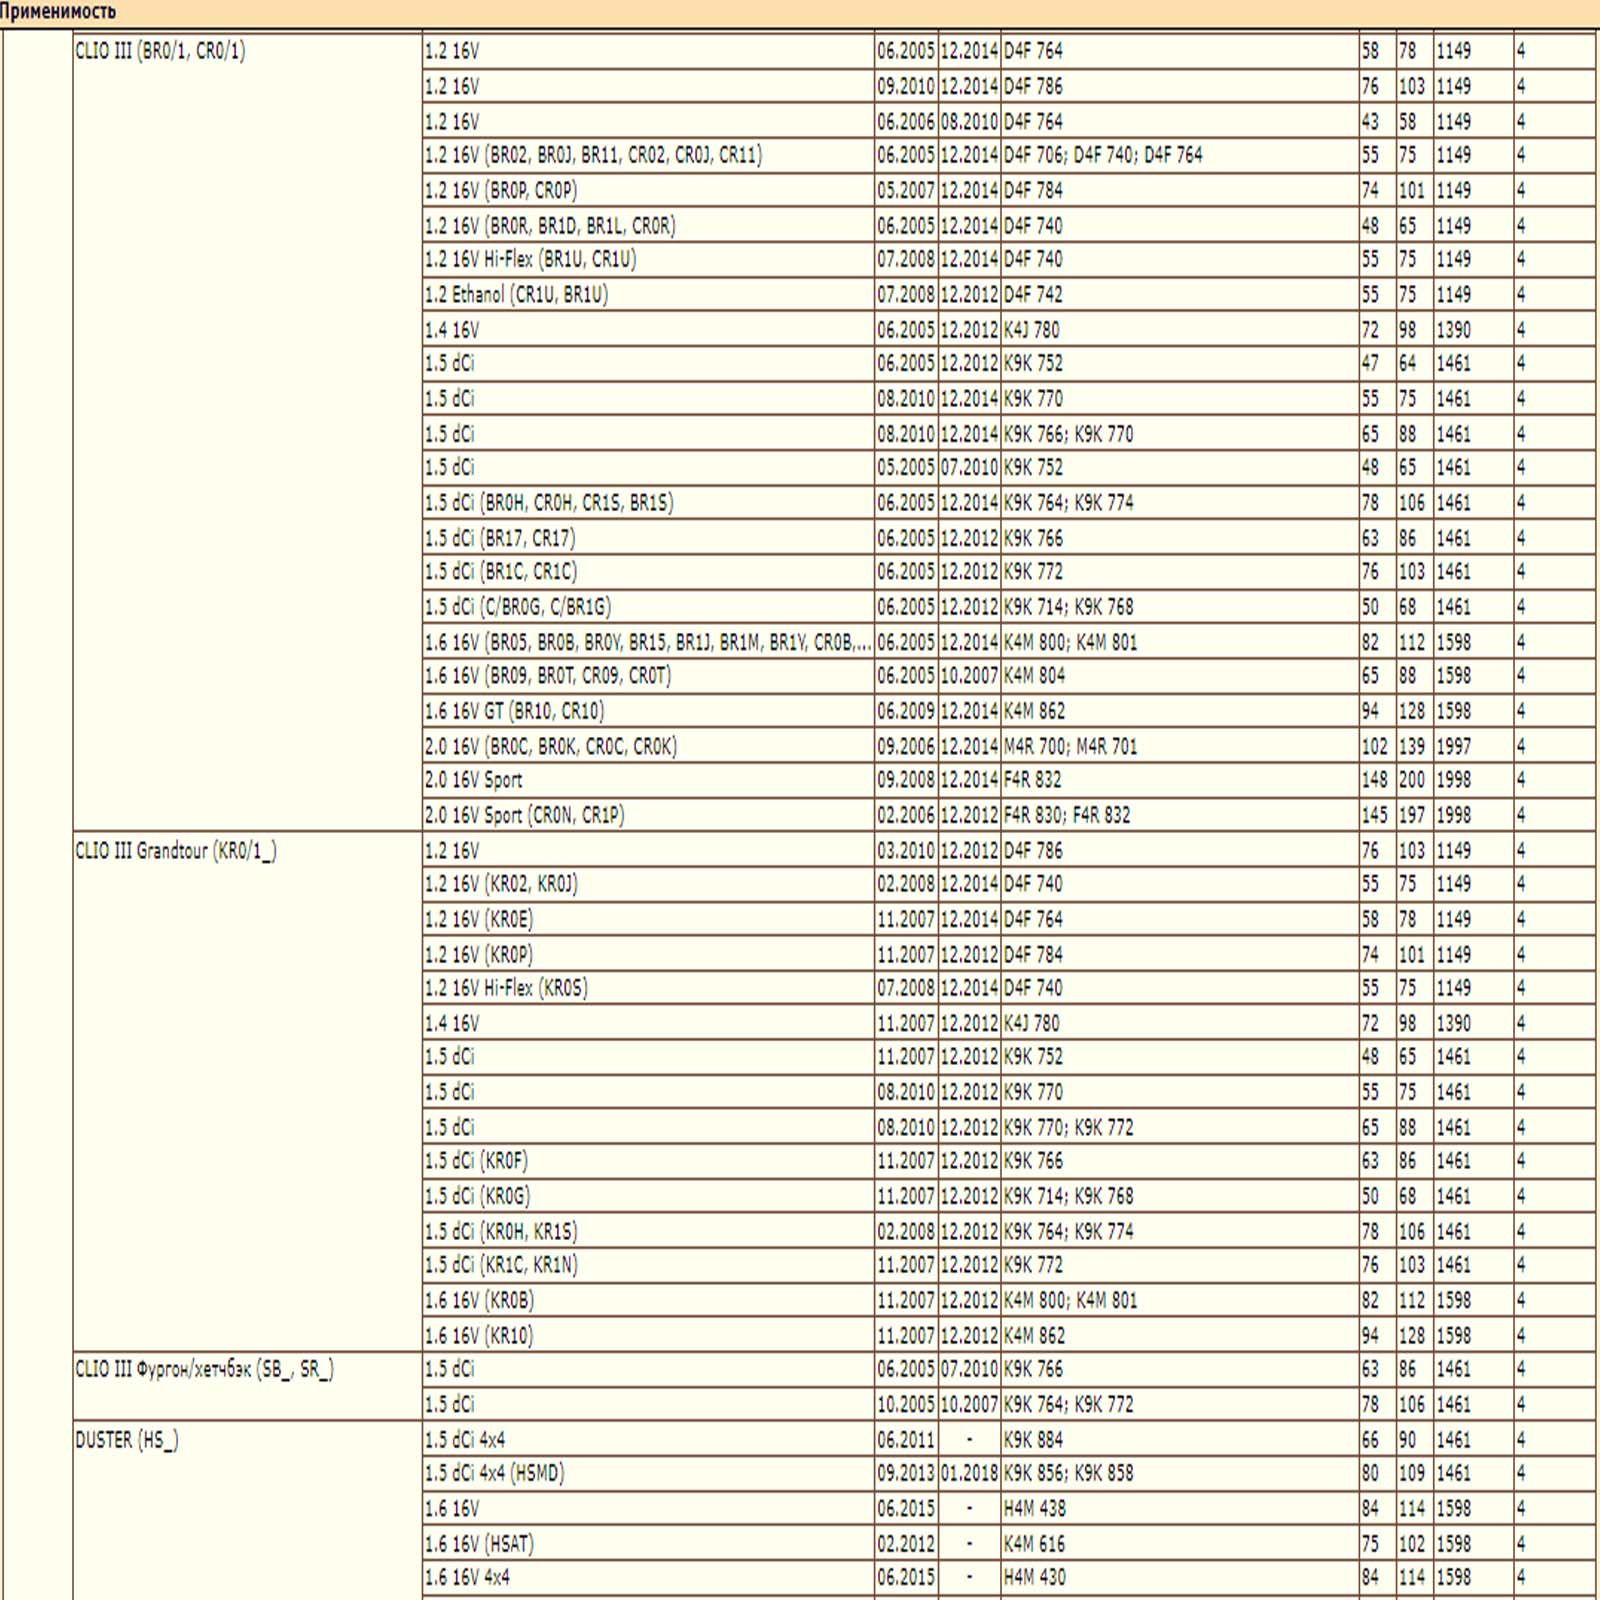The image size is (1600, 1600).
Task: Select the "K9K 884" engine code
Action: 1033,1440
